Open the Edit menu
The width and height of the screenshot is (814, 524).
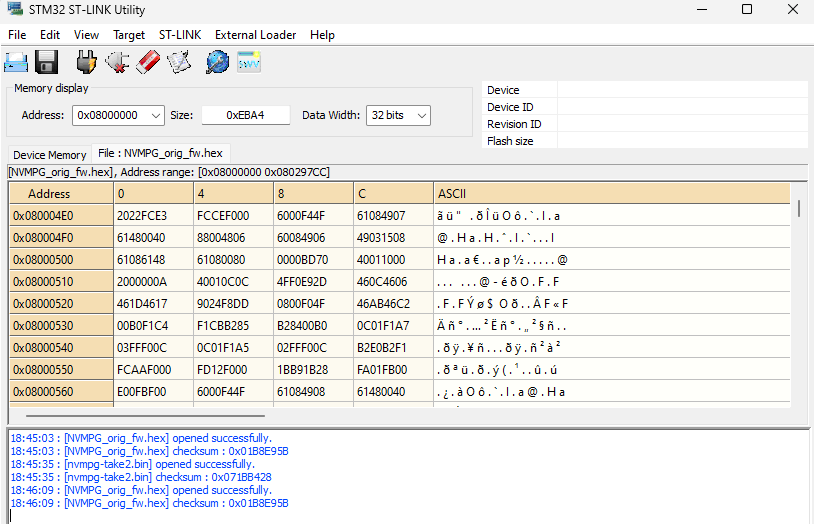click(50, 35)
